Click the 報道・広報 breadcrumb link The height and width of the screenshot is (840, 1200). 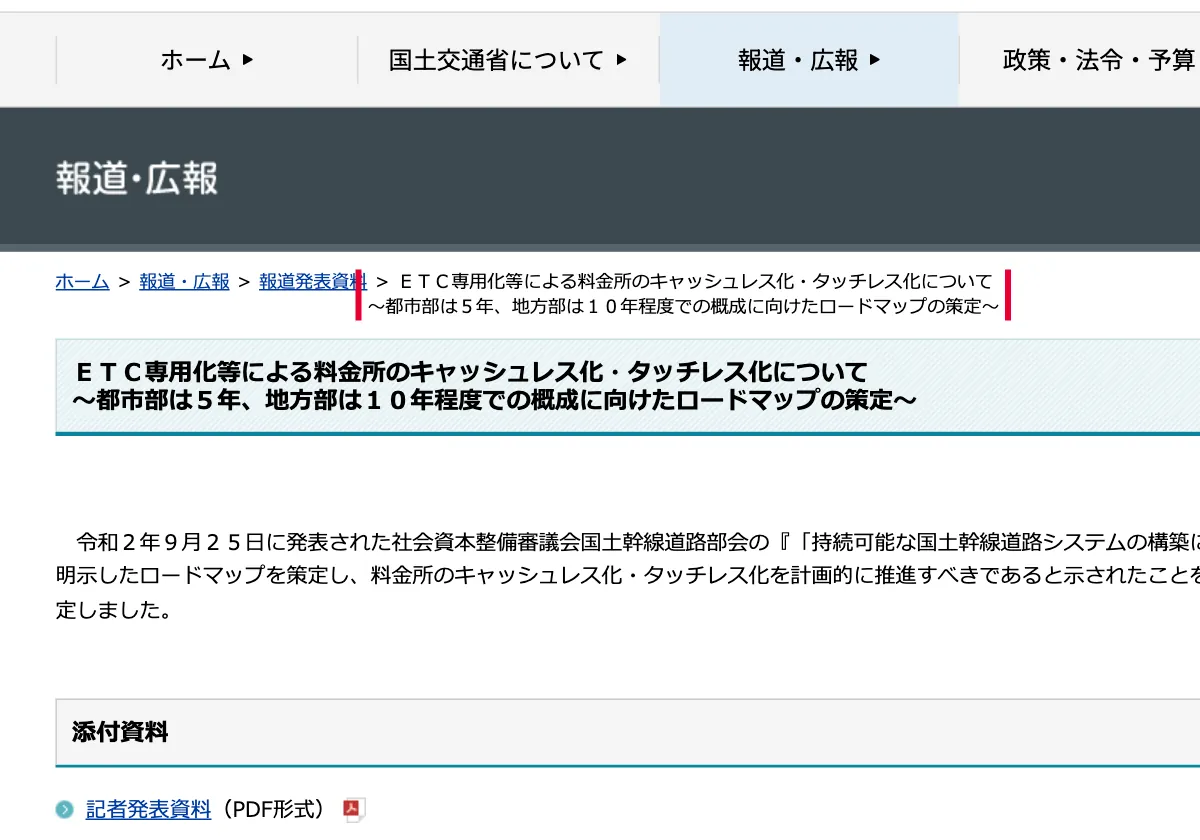click(184, 282)
